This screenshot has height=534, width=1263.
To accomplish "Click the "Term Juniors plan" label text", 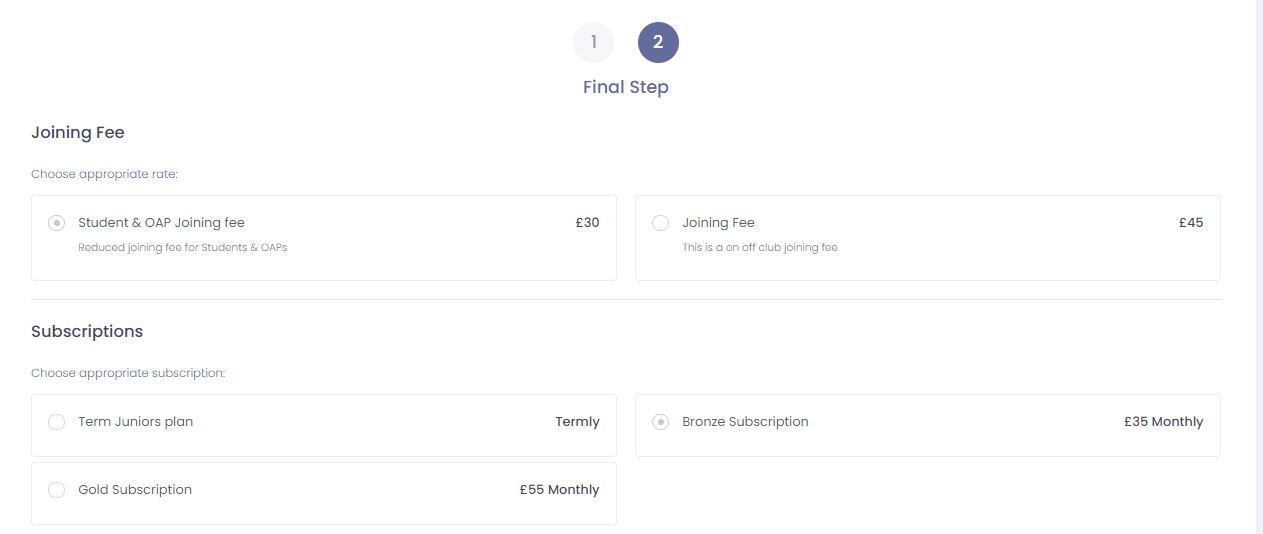I will (x=135, y=422).
